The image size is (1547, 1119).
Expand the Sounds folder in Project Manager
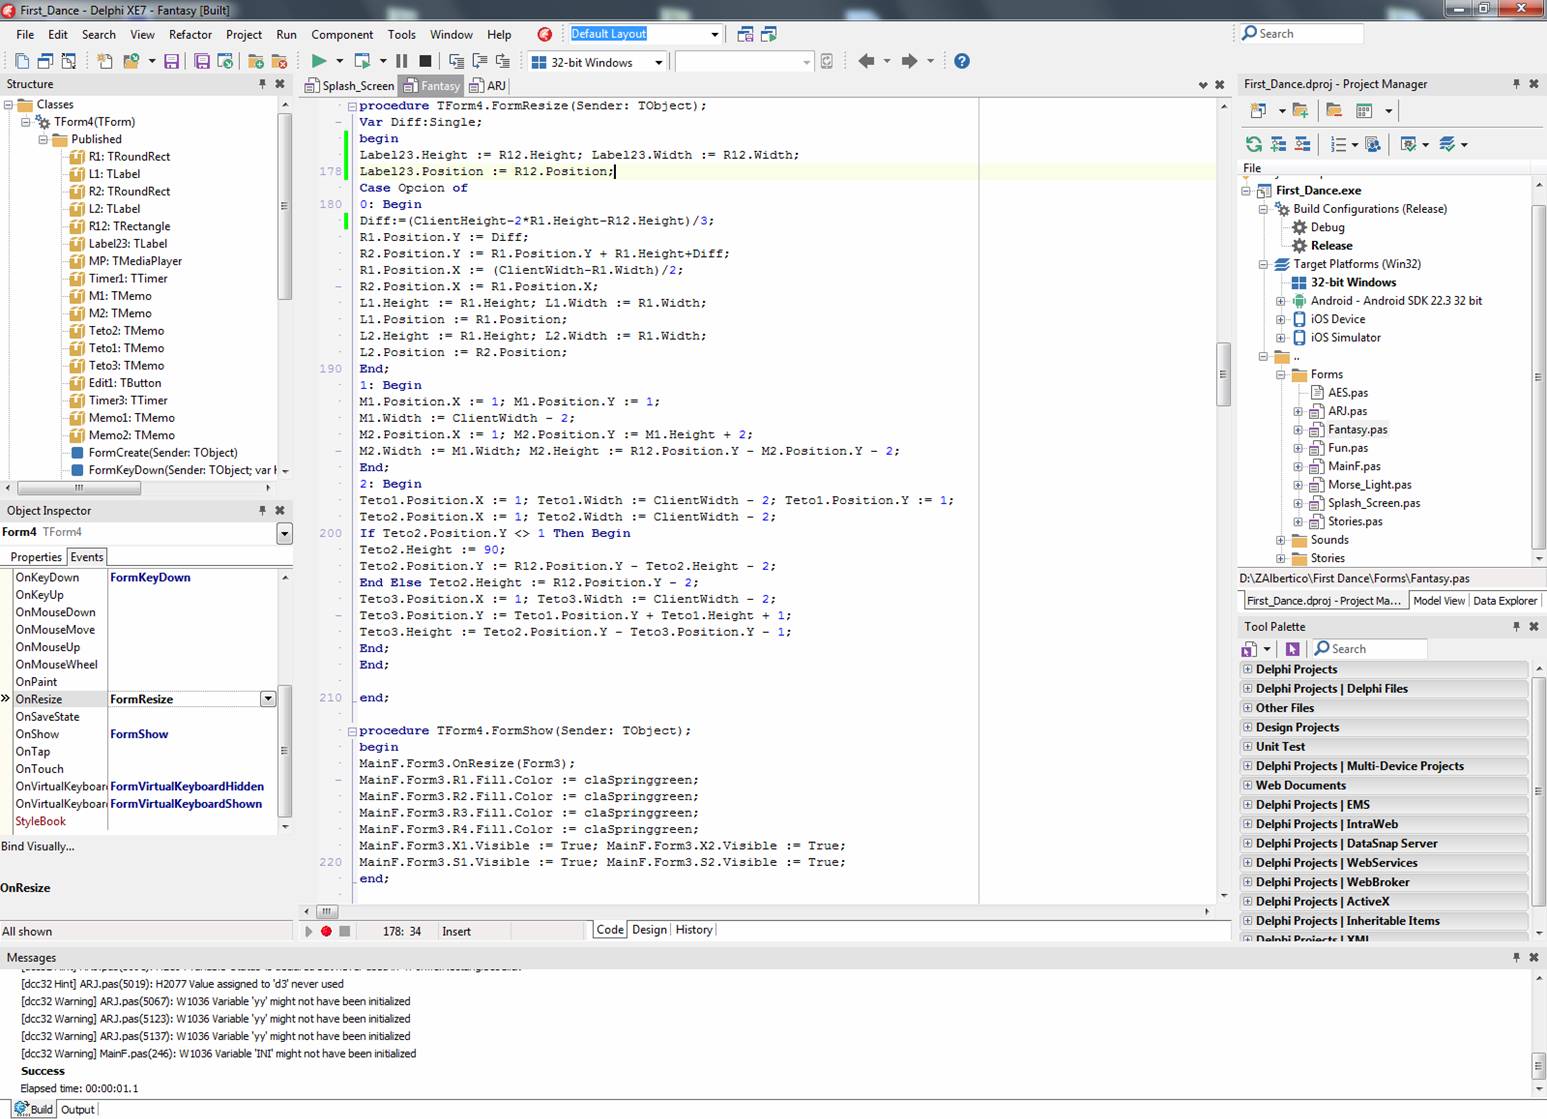point(1281,540)
